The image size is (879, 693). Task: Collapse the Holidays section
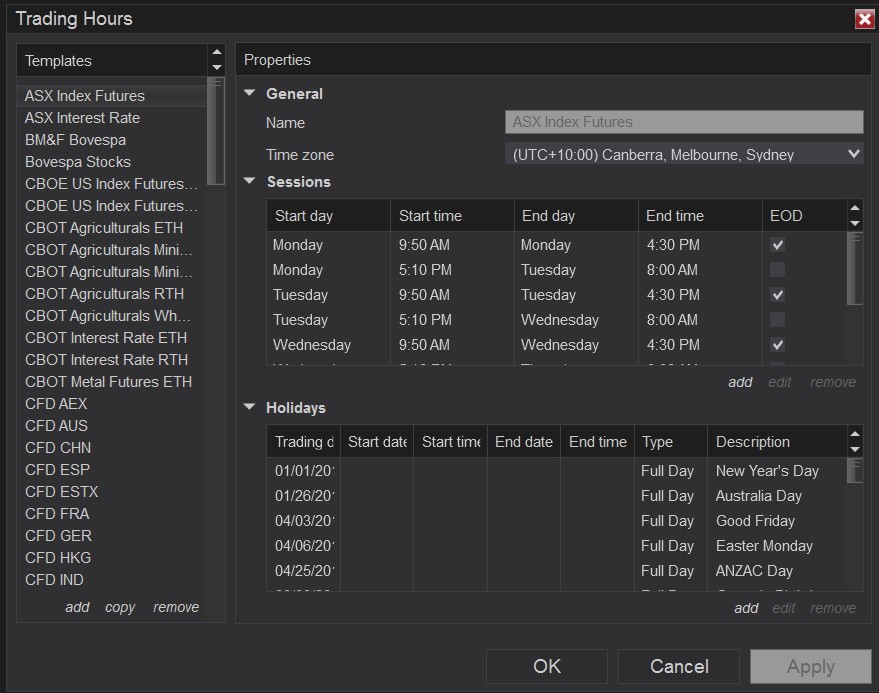250,408
